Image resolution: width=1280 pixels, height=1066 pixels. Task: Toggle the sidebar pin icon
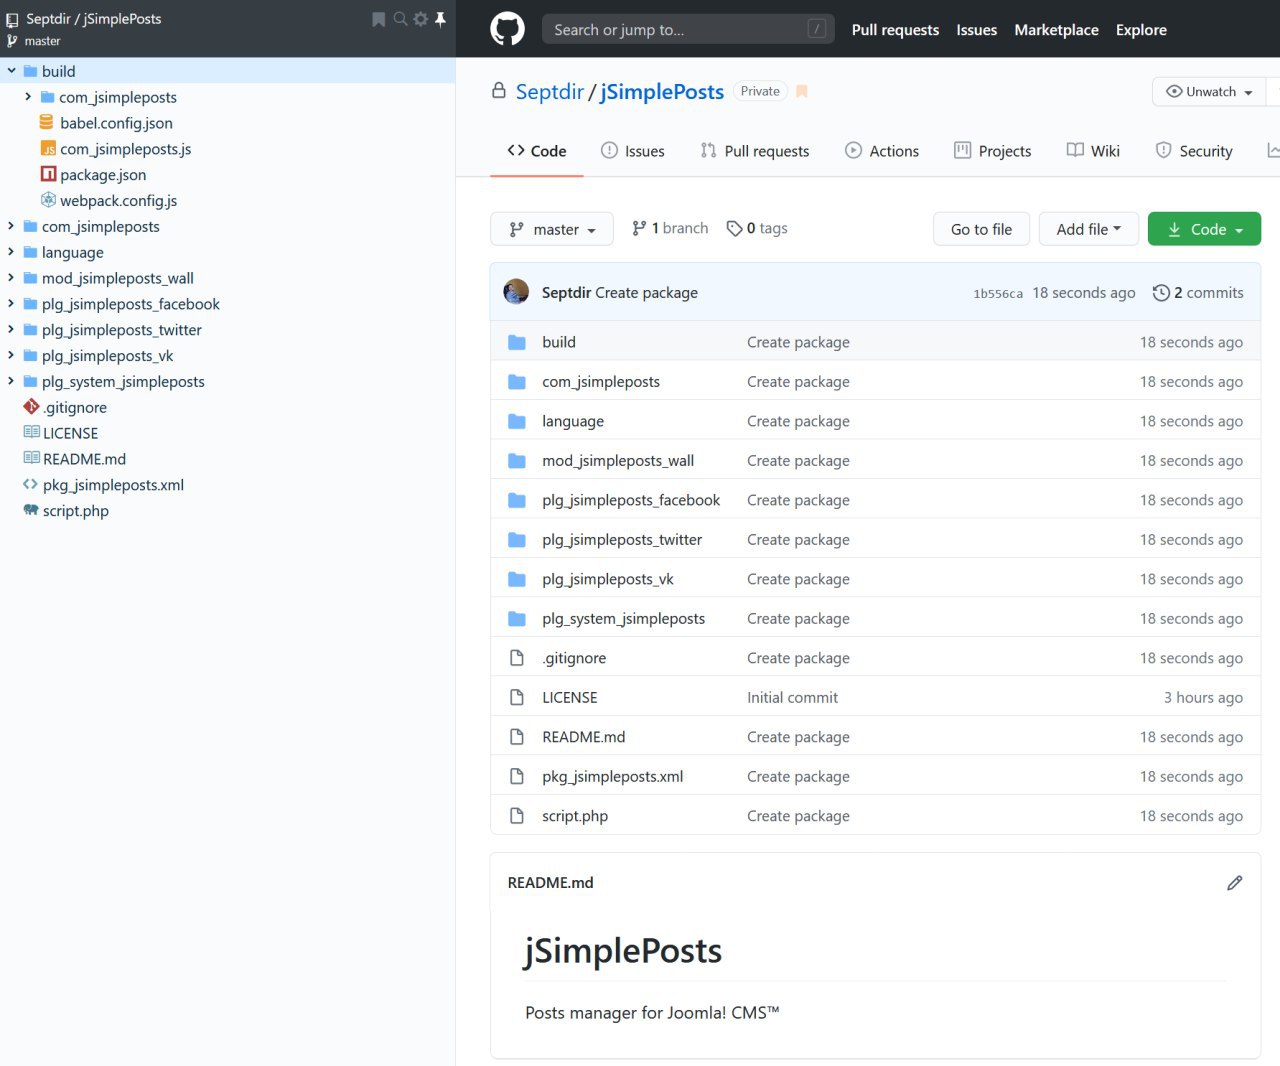[x=440, y=19]
